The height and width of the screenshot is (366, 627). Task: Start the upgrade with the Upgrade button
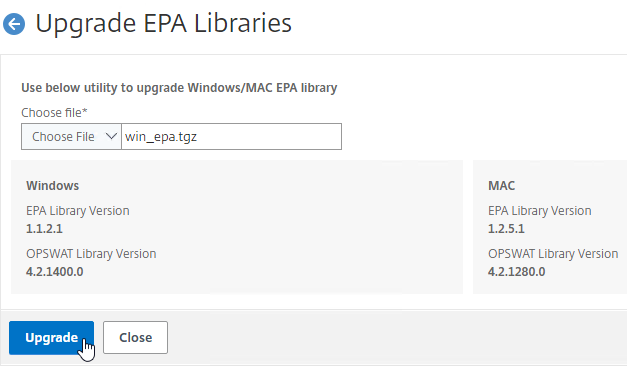(52, 338)
